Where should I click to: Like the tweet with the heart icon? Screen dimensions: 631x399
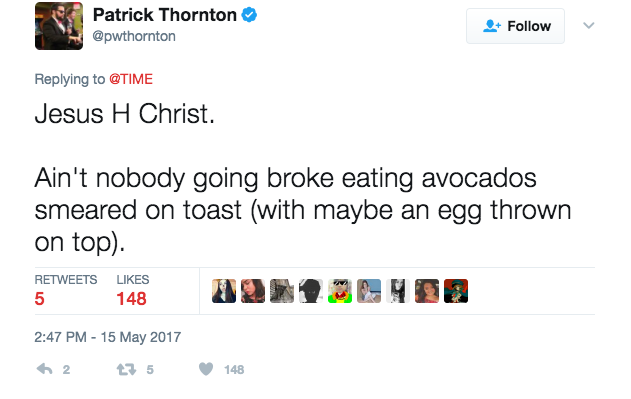(206, 369)
